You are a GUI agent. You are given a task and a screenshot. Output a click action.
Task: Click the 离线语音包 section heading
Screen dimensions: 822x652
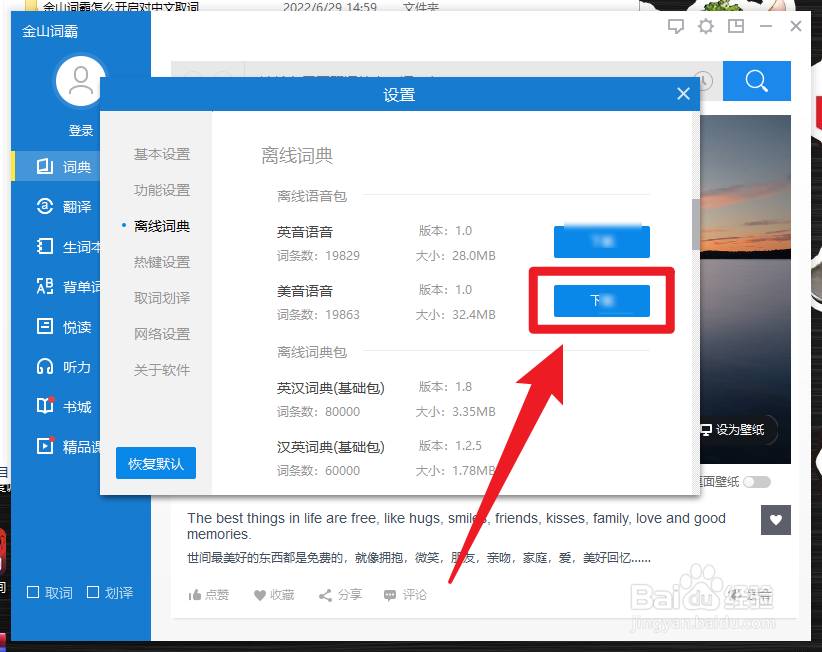point(312,196)
